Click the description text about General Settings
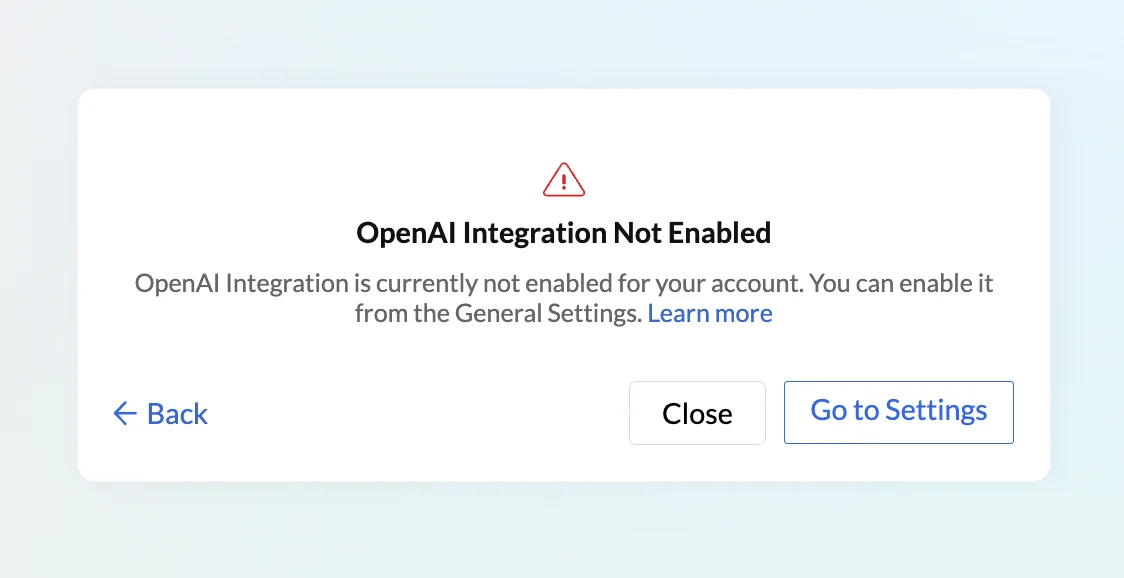 pos(563,298)
